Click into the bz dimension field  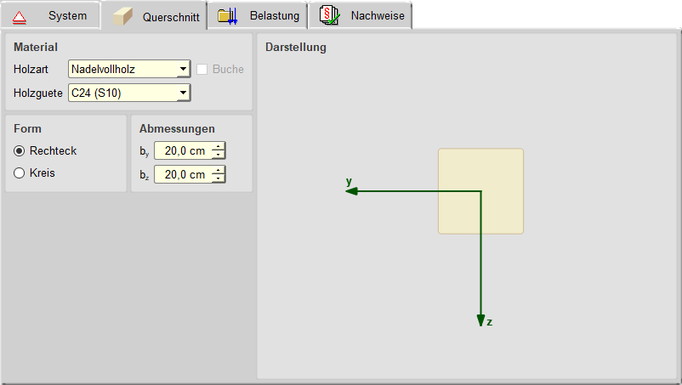pyautogui.click(x=184, y=174)
